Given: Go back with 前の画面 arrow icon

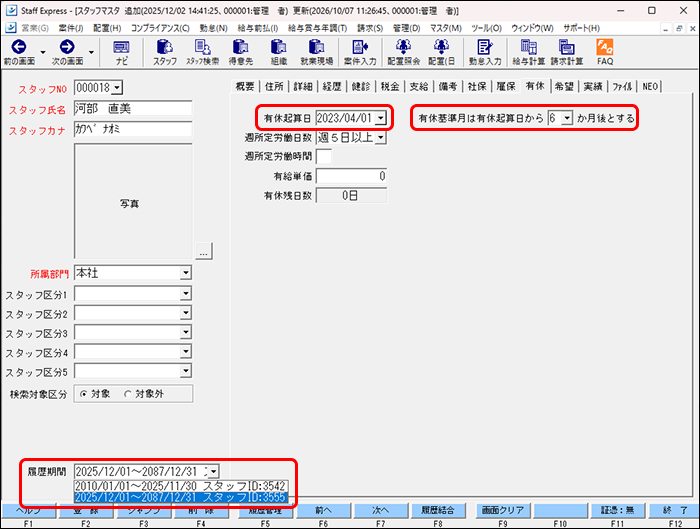Looking at the screenshot, I should [x=19, y=47].
